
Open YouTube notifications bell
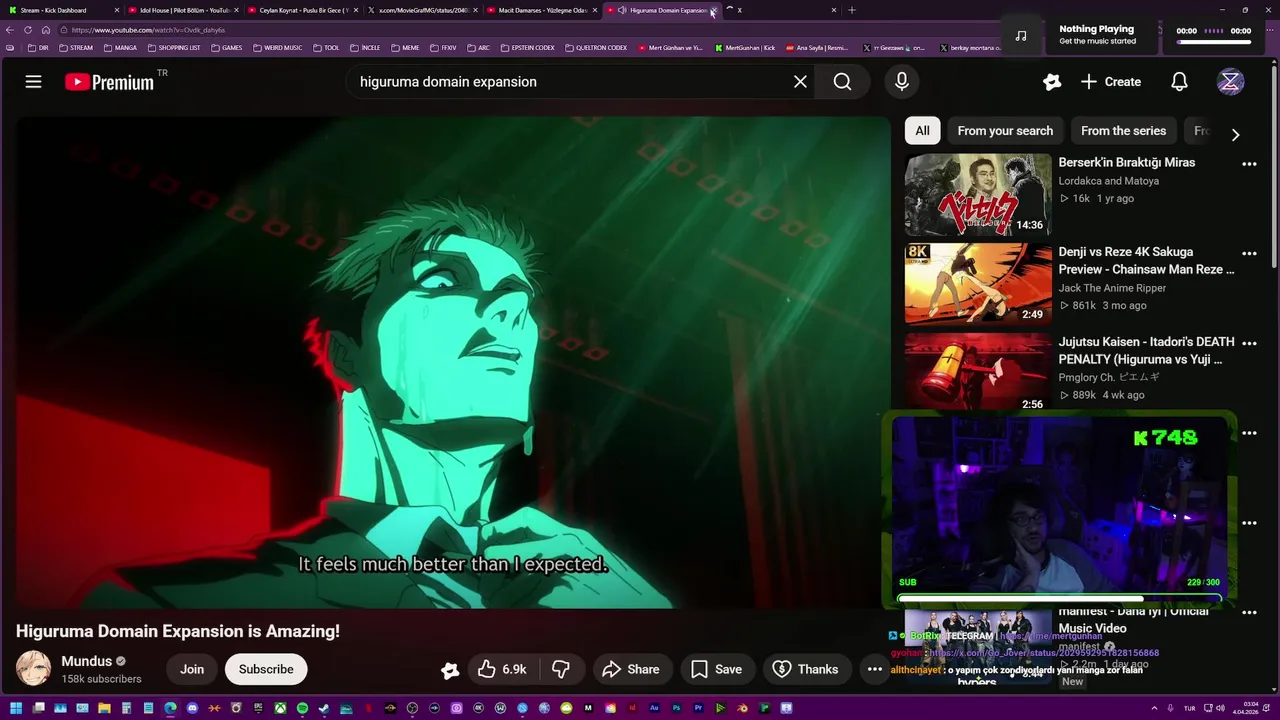[x=1179, y=82]
